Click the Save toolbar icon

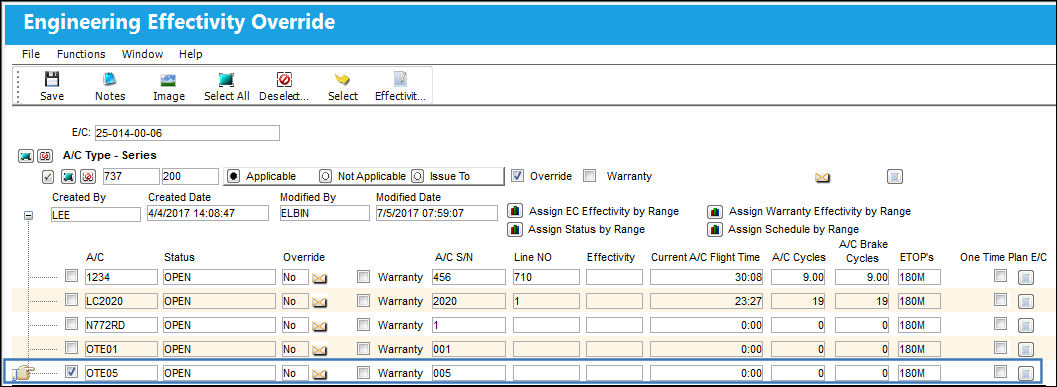point(52,80)
